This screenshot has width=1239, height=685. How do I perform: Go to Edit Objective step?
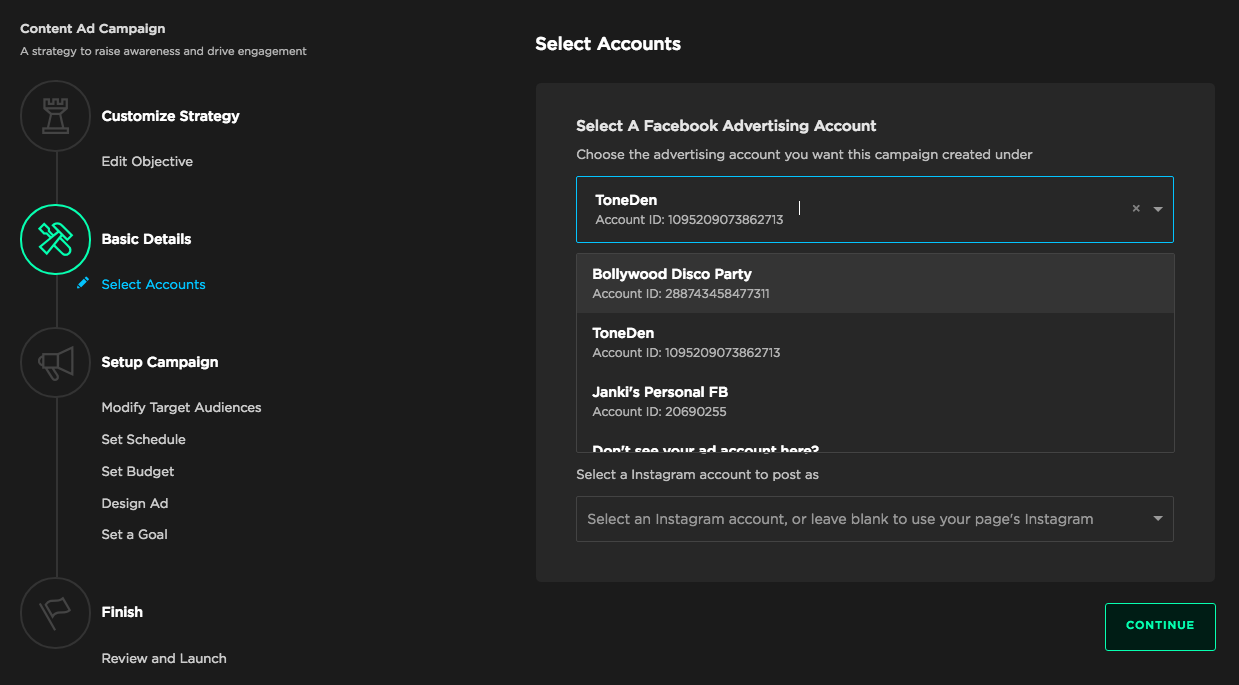click(147, 161)
